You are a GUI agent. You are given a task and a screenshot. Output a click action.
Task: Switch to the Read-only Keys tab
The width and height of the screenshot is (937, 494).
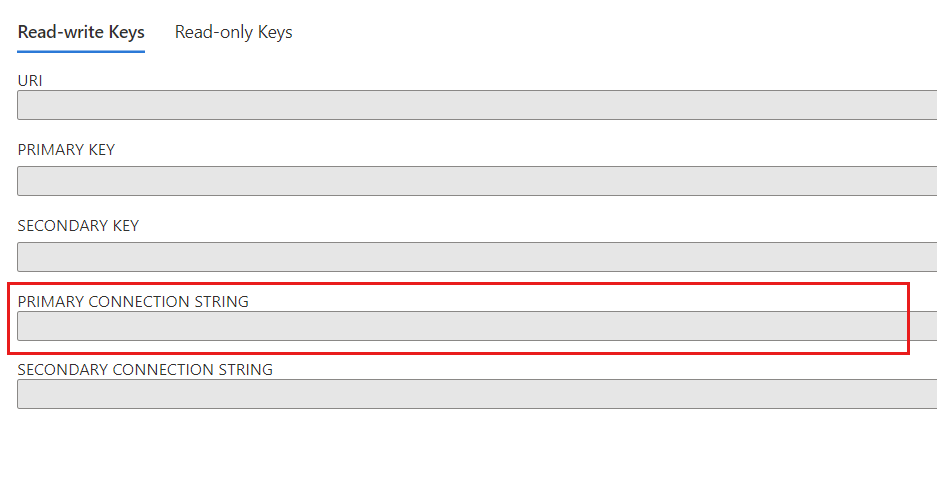233,32
